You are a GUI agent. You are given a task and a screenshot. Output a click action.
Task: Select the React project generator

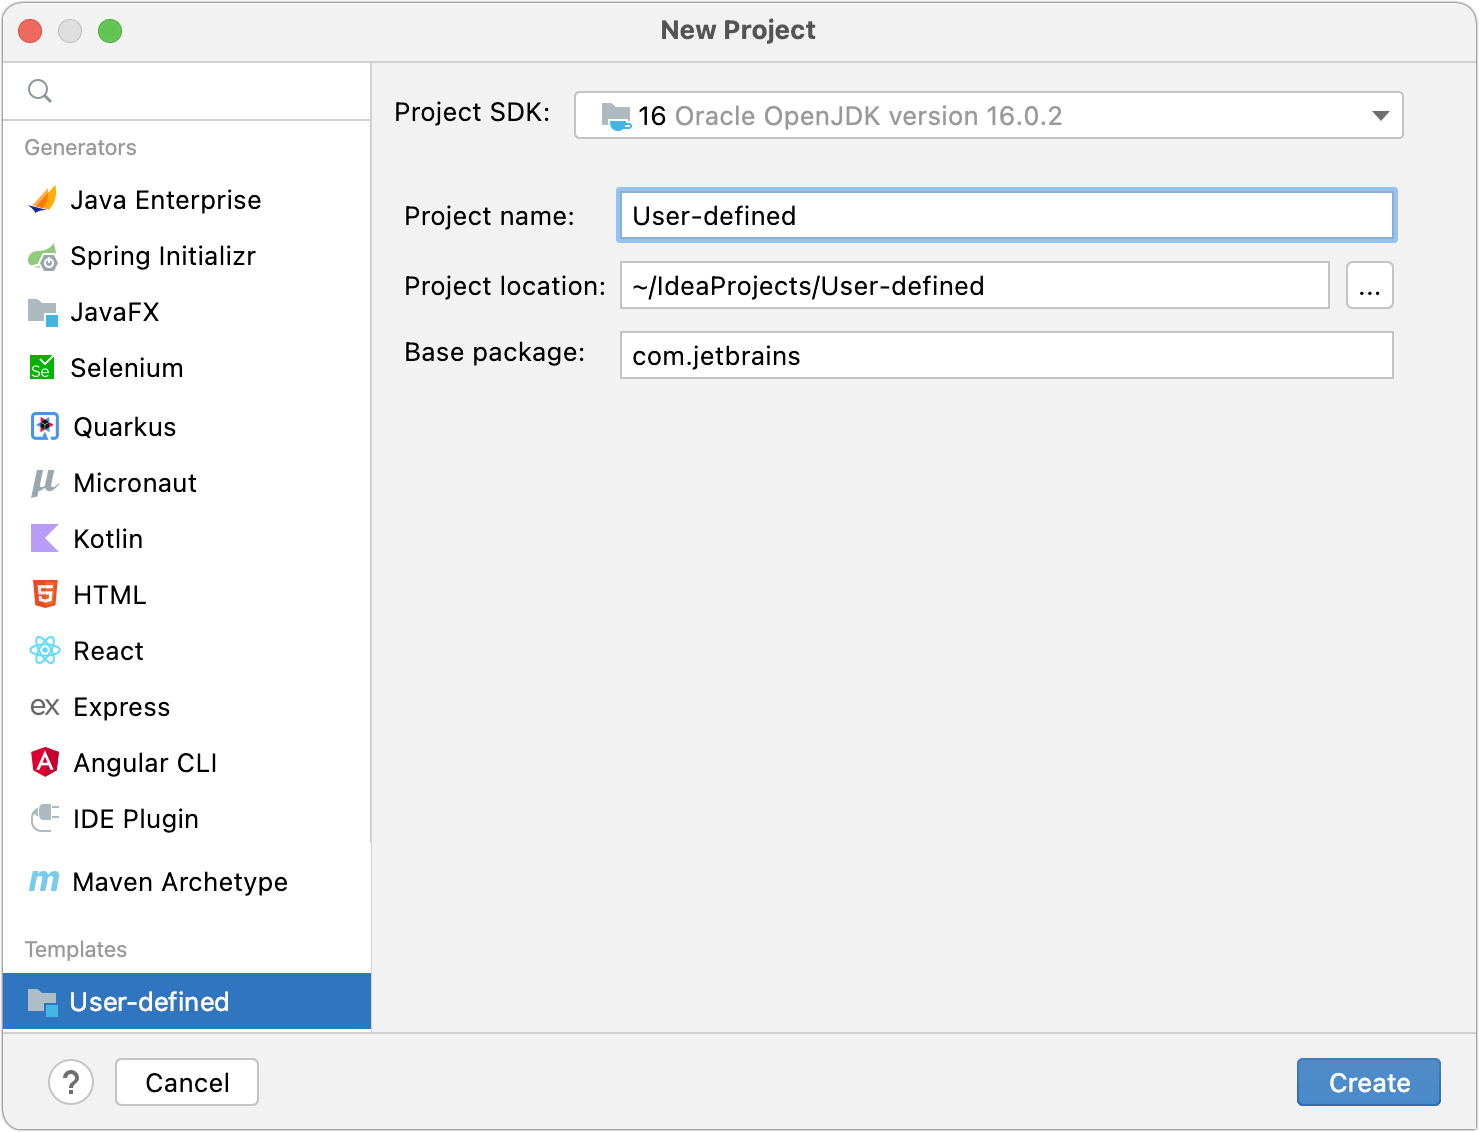click(x=187, y=651)
